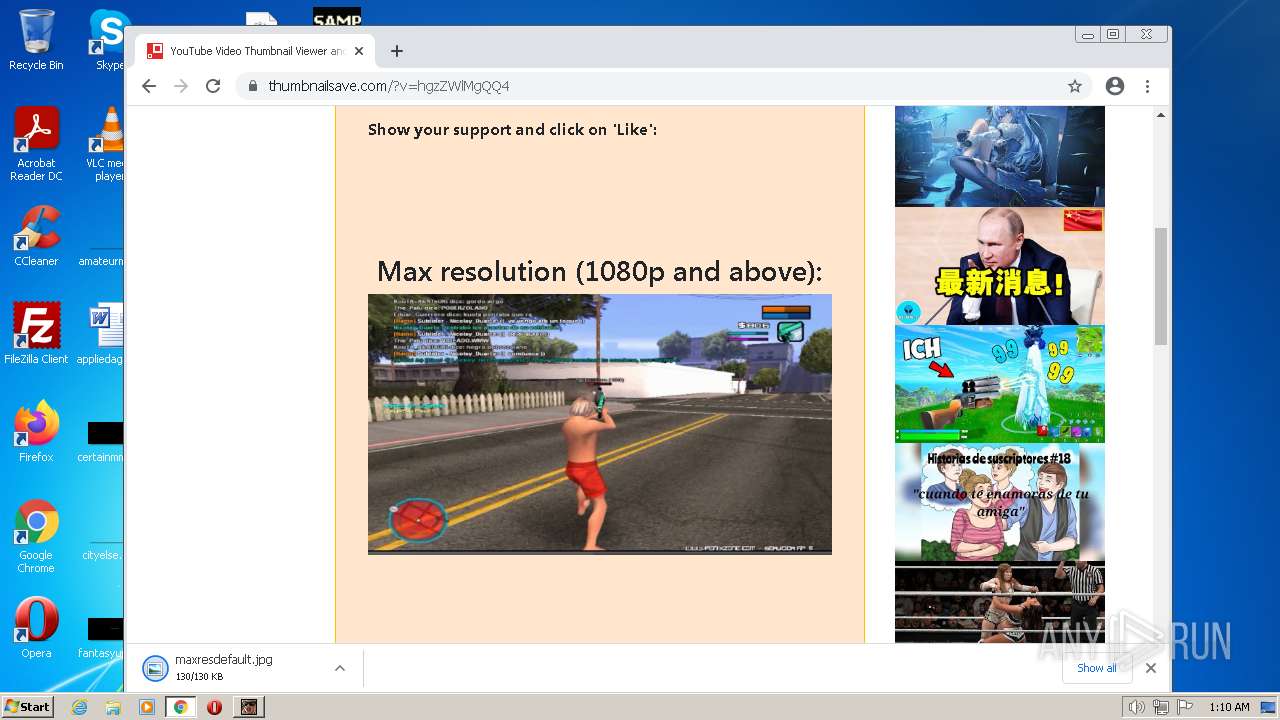
Task: Launch Opera from desktop
Action: tap(36, 628)
